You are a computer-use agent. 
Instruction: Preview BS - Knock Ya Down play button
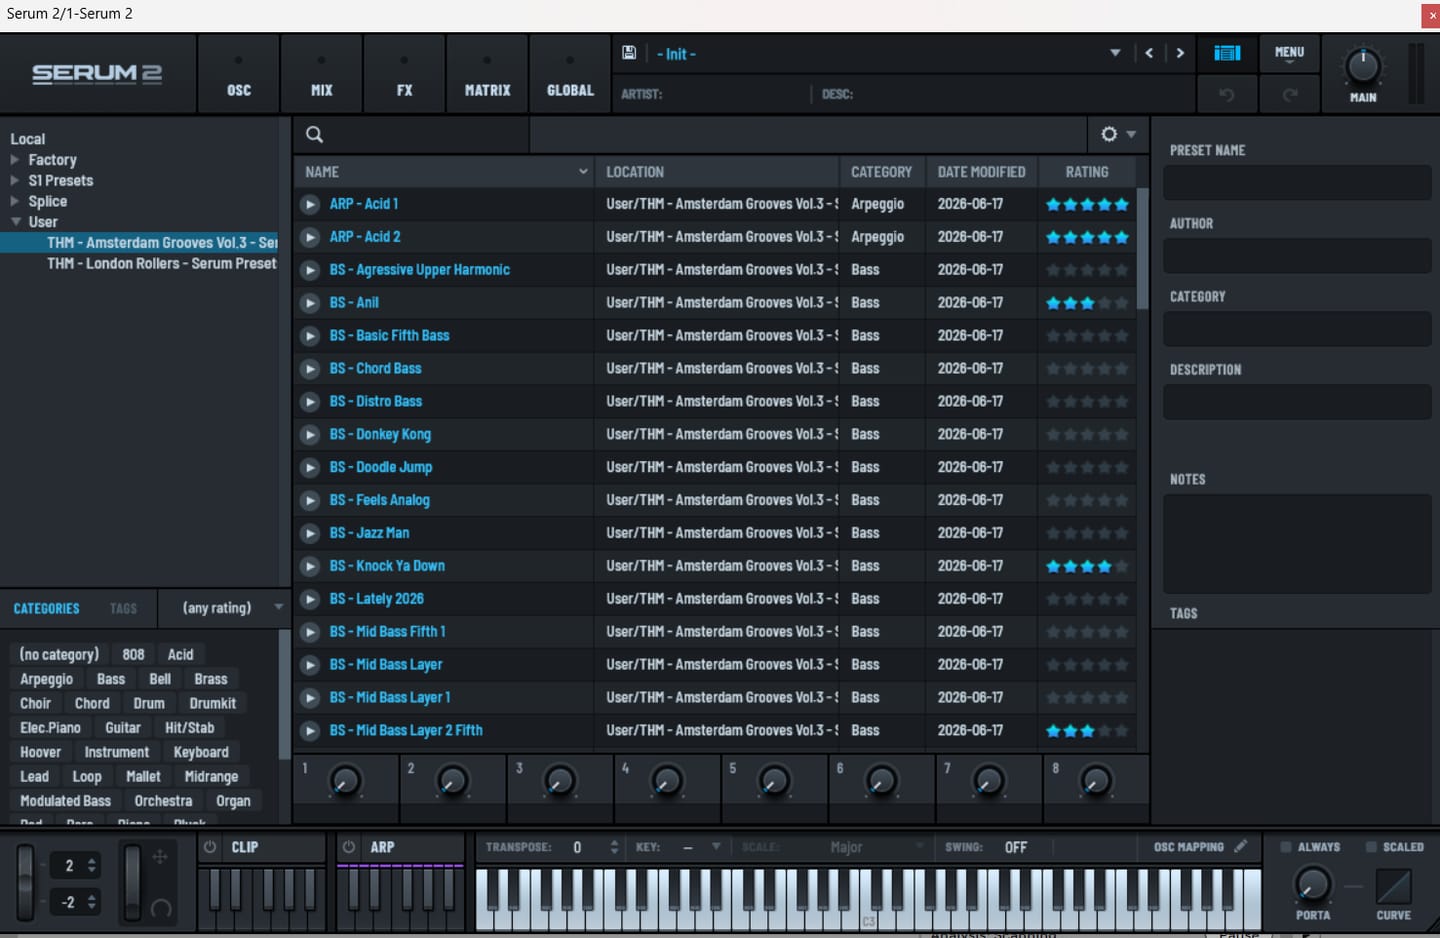[310, 567]
